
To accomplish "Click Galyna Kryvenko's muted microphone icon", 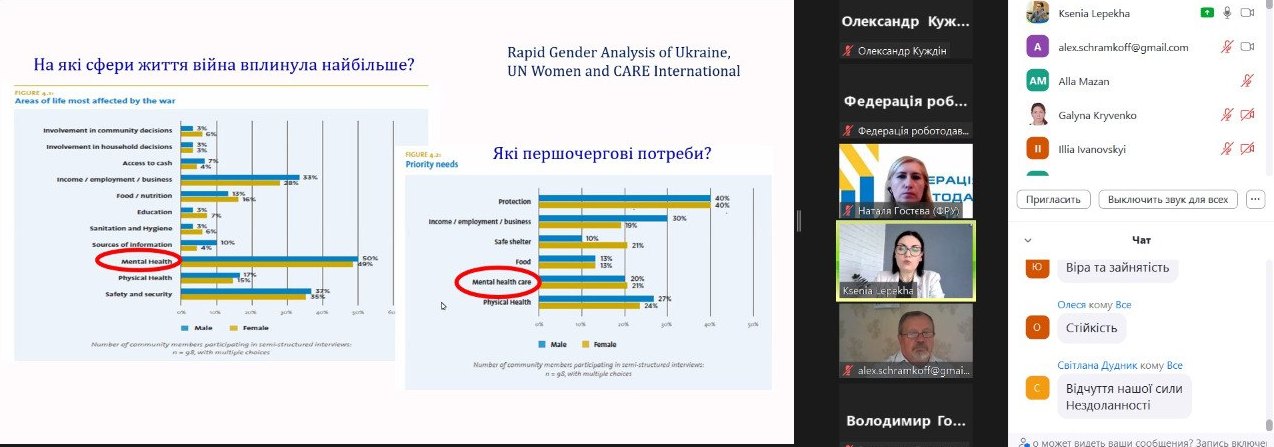I will [1227, 115].
